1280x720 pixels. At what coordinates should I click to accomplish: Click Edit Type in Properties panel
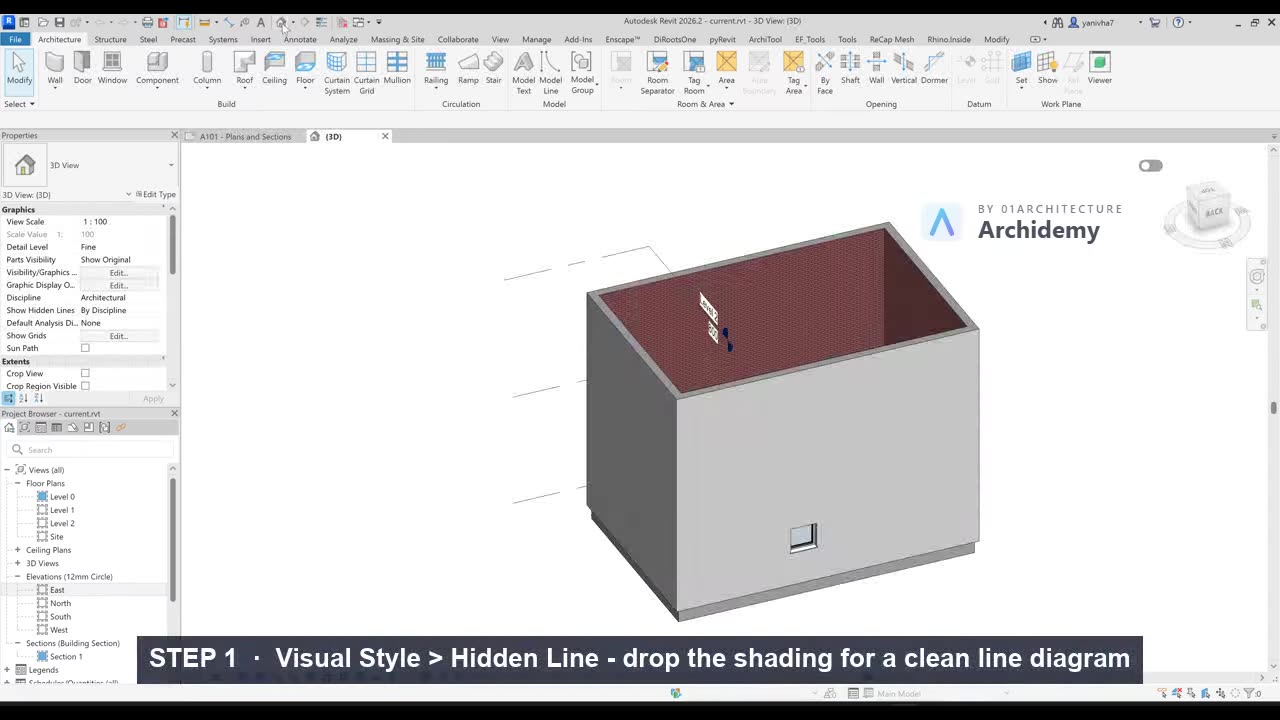pos(155,195)
